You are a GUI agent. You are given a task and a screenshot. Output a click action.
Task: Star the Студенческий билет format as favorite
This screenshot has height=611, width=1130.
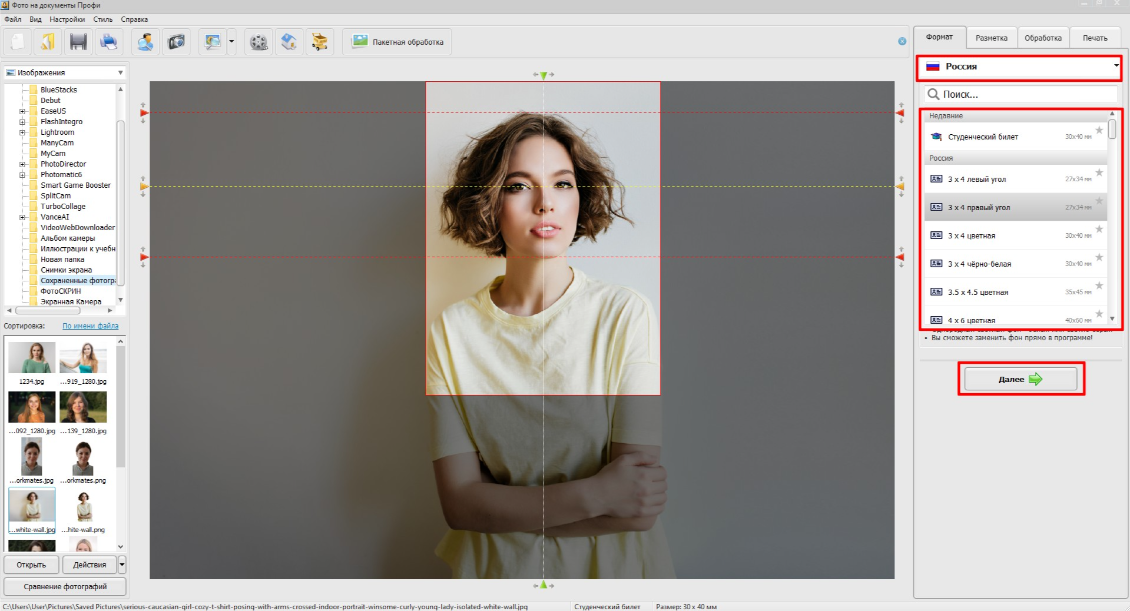[1099, 130]
